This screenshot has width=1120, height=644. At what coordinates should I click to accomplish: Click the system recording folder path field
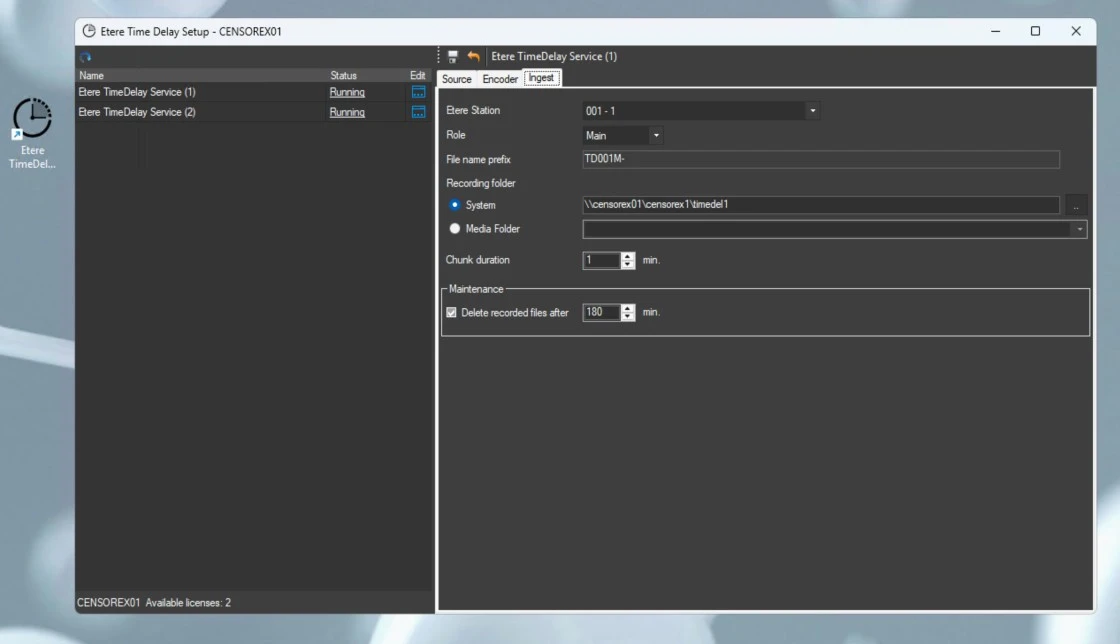coord(821,205)
